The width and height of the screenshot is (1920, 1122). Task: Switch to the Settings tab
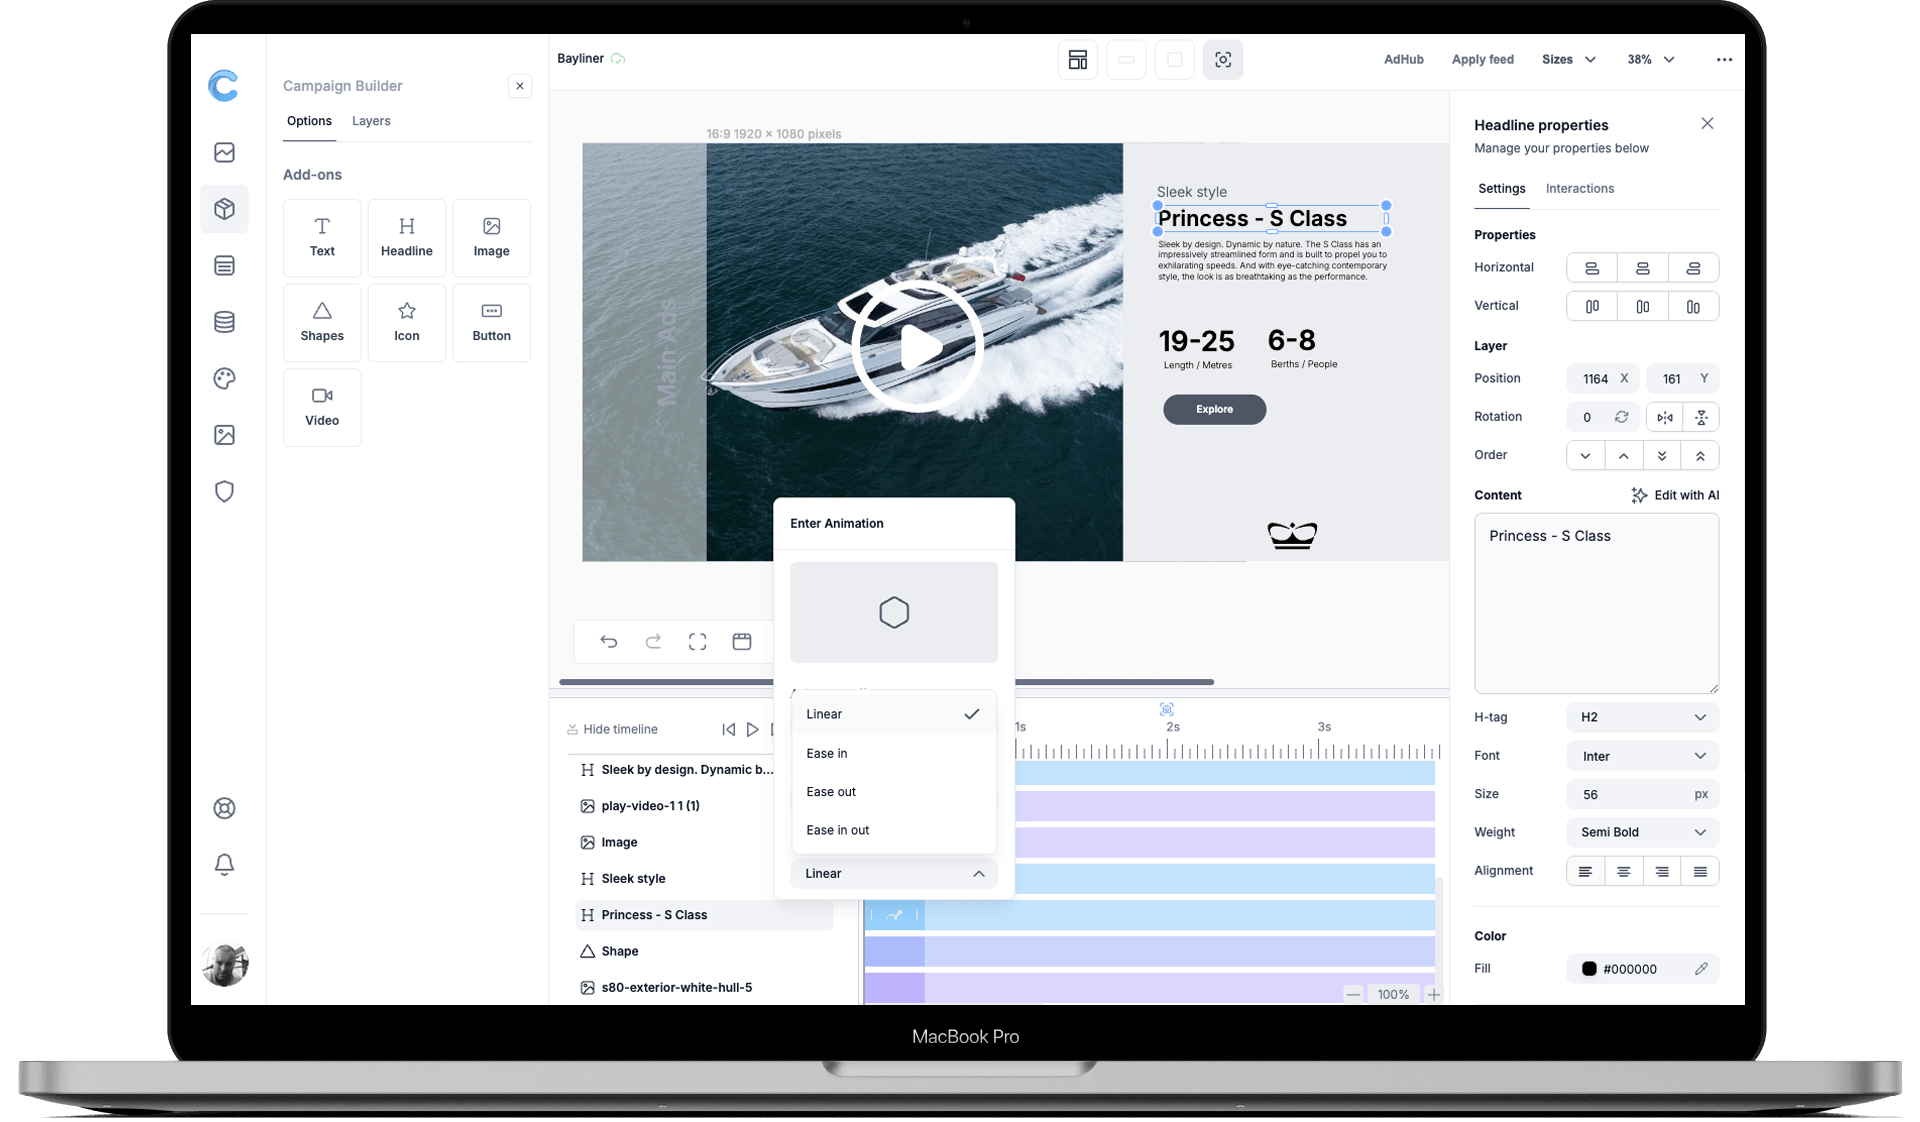tap(1501, 189)
